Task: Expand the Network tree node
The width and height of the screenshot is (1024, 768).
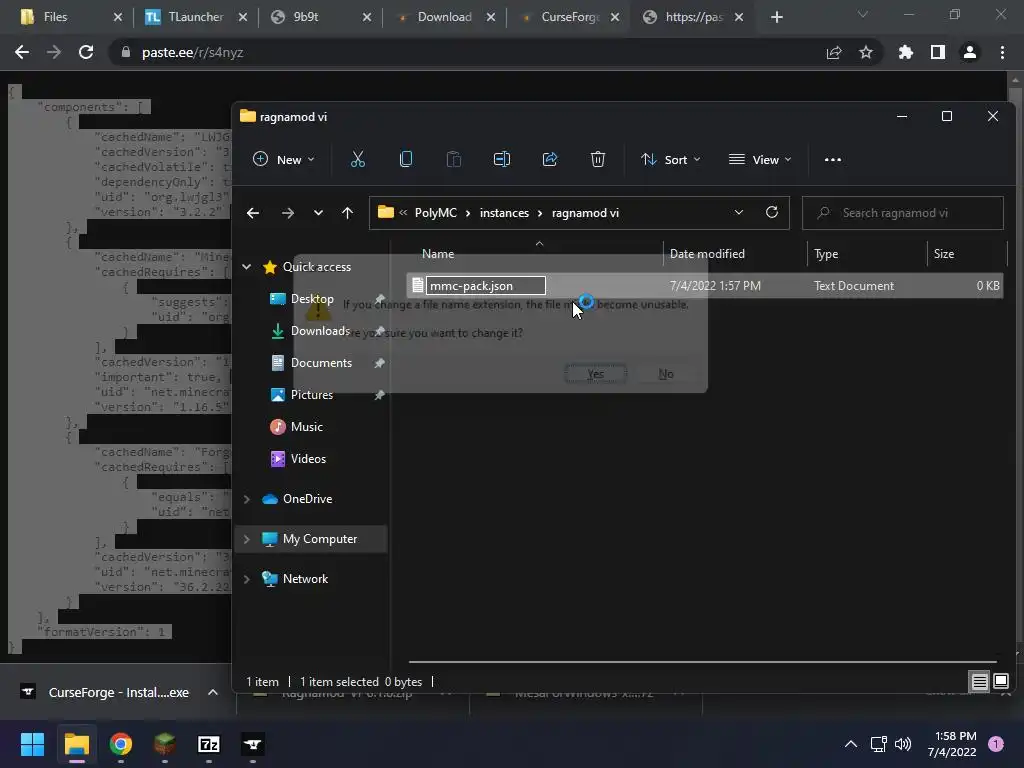Action: [x=247, y=579]
